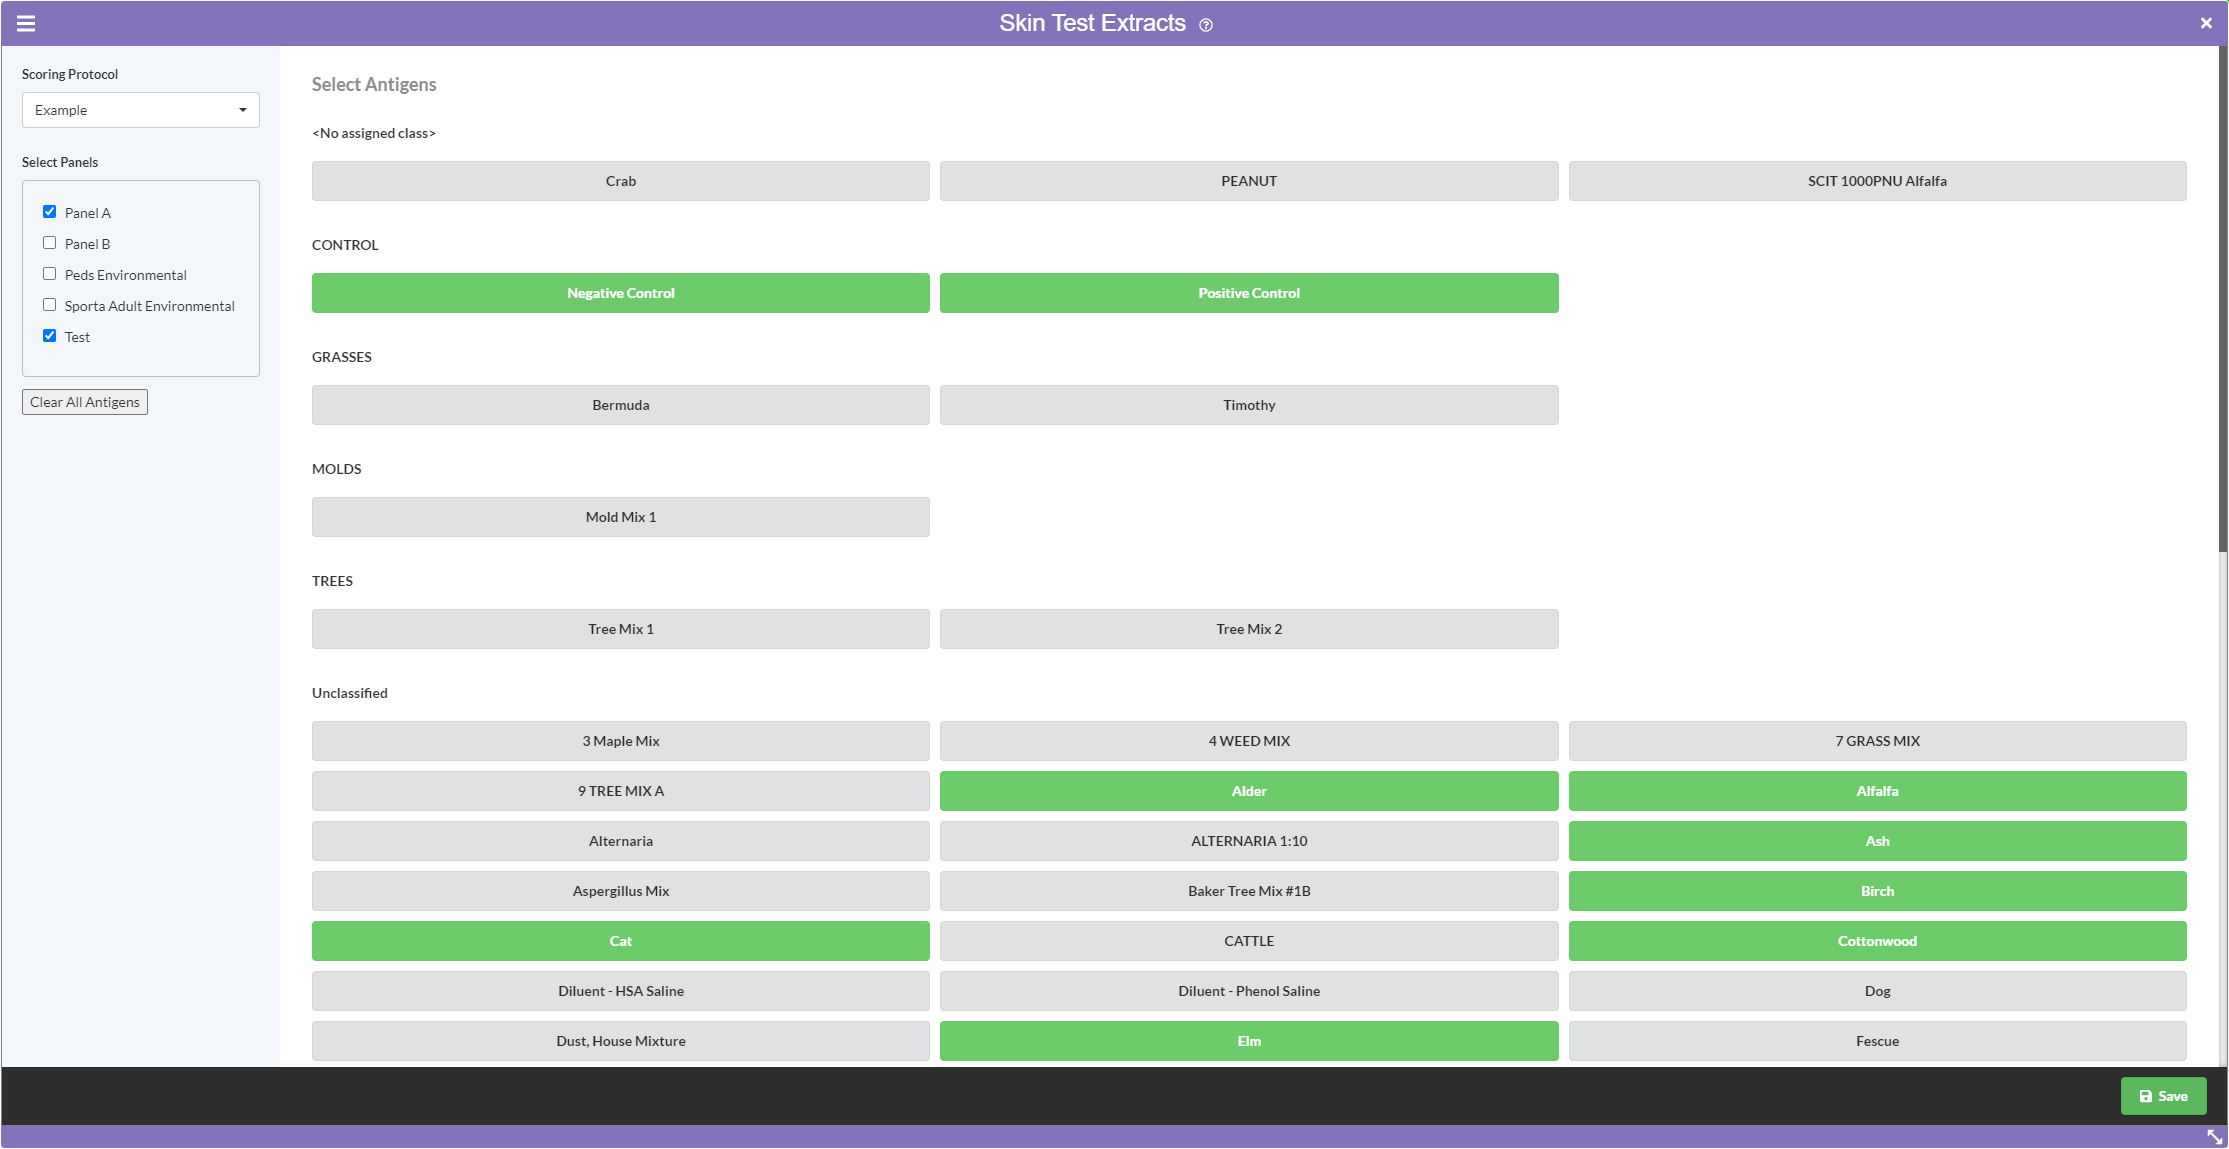Click the vertical scrollbar thumb
This screenshot has height=1149, width=2229.
[2222, 300]
